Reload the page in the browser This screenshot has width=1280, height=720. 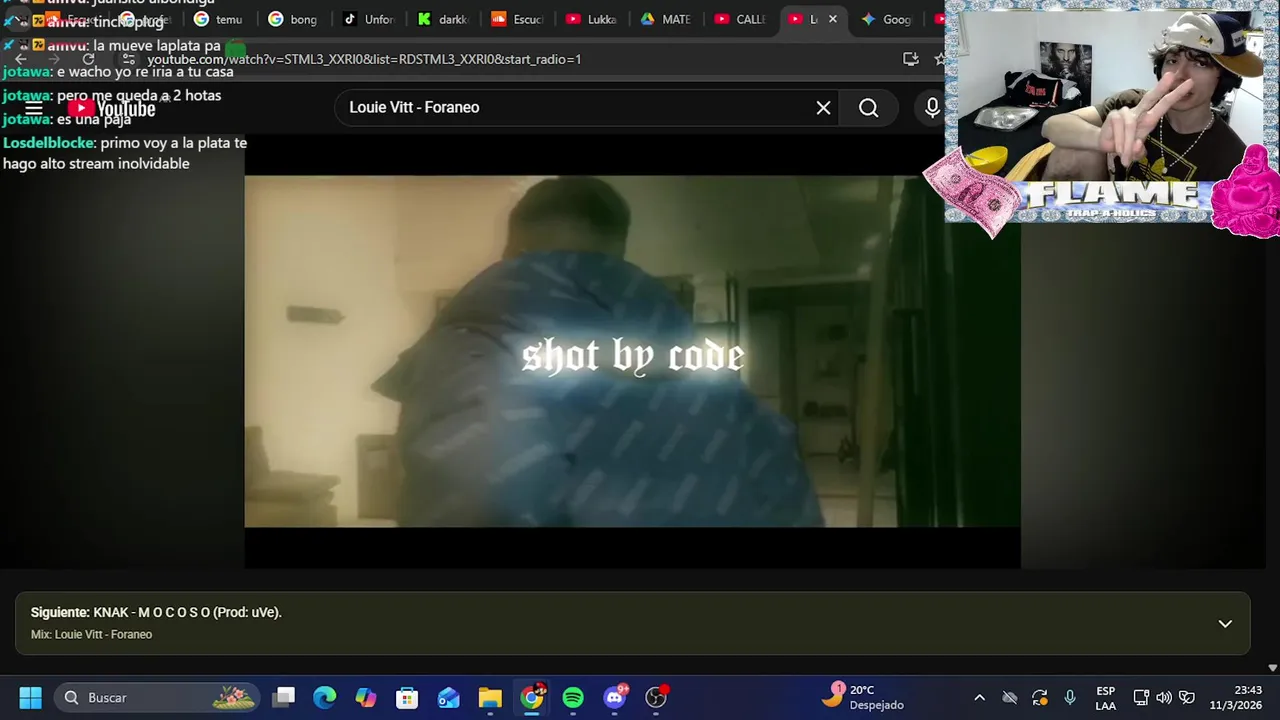pyautogui.click(x=88, y=59)
